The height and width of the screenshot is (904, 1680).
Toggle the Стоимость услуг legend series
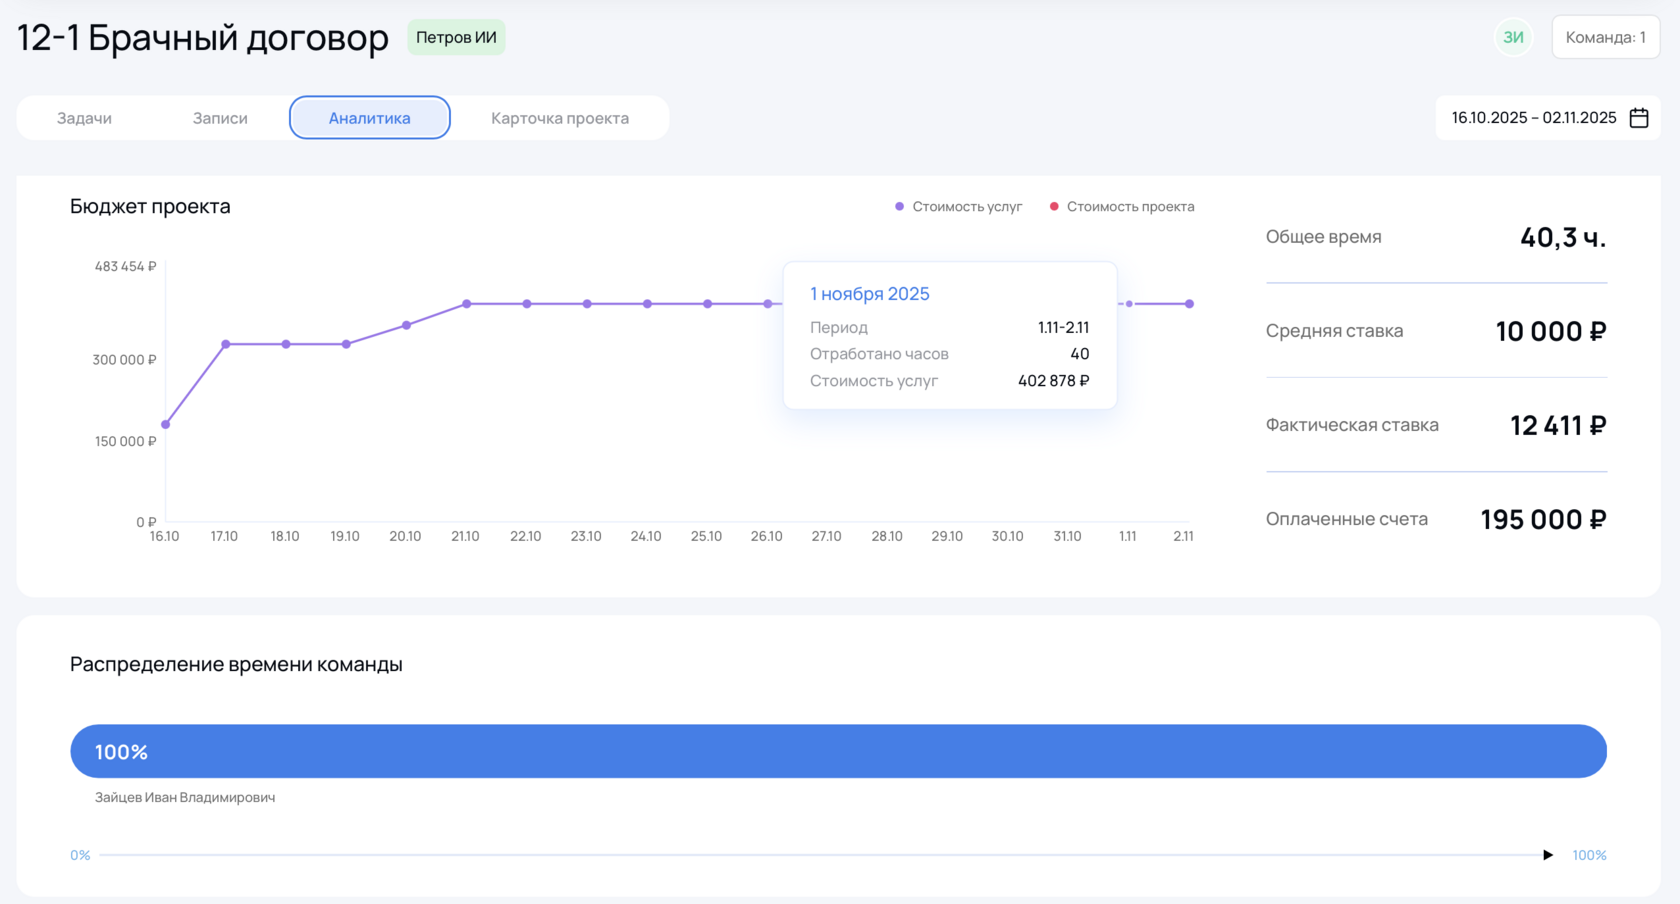click(958, 207)
